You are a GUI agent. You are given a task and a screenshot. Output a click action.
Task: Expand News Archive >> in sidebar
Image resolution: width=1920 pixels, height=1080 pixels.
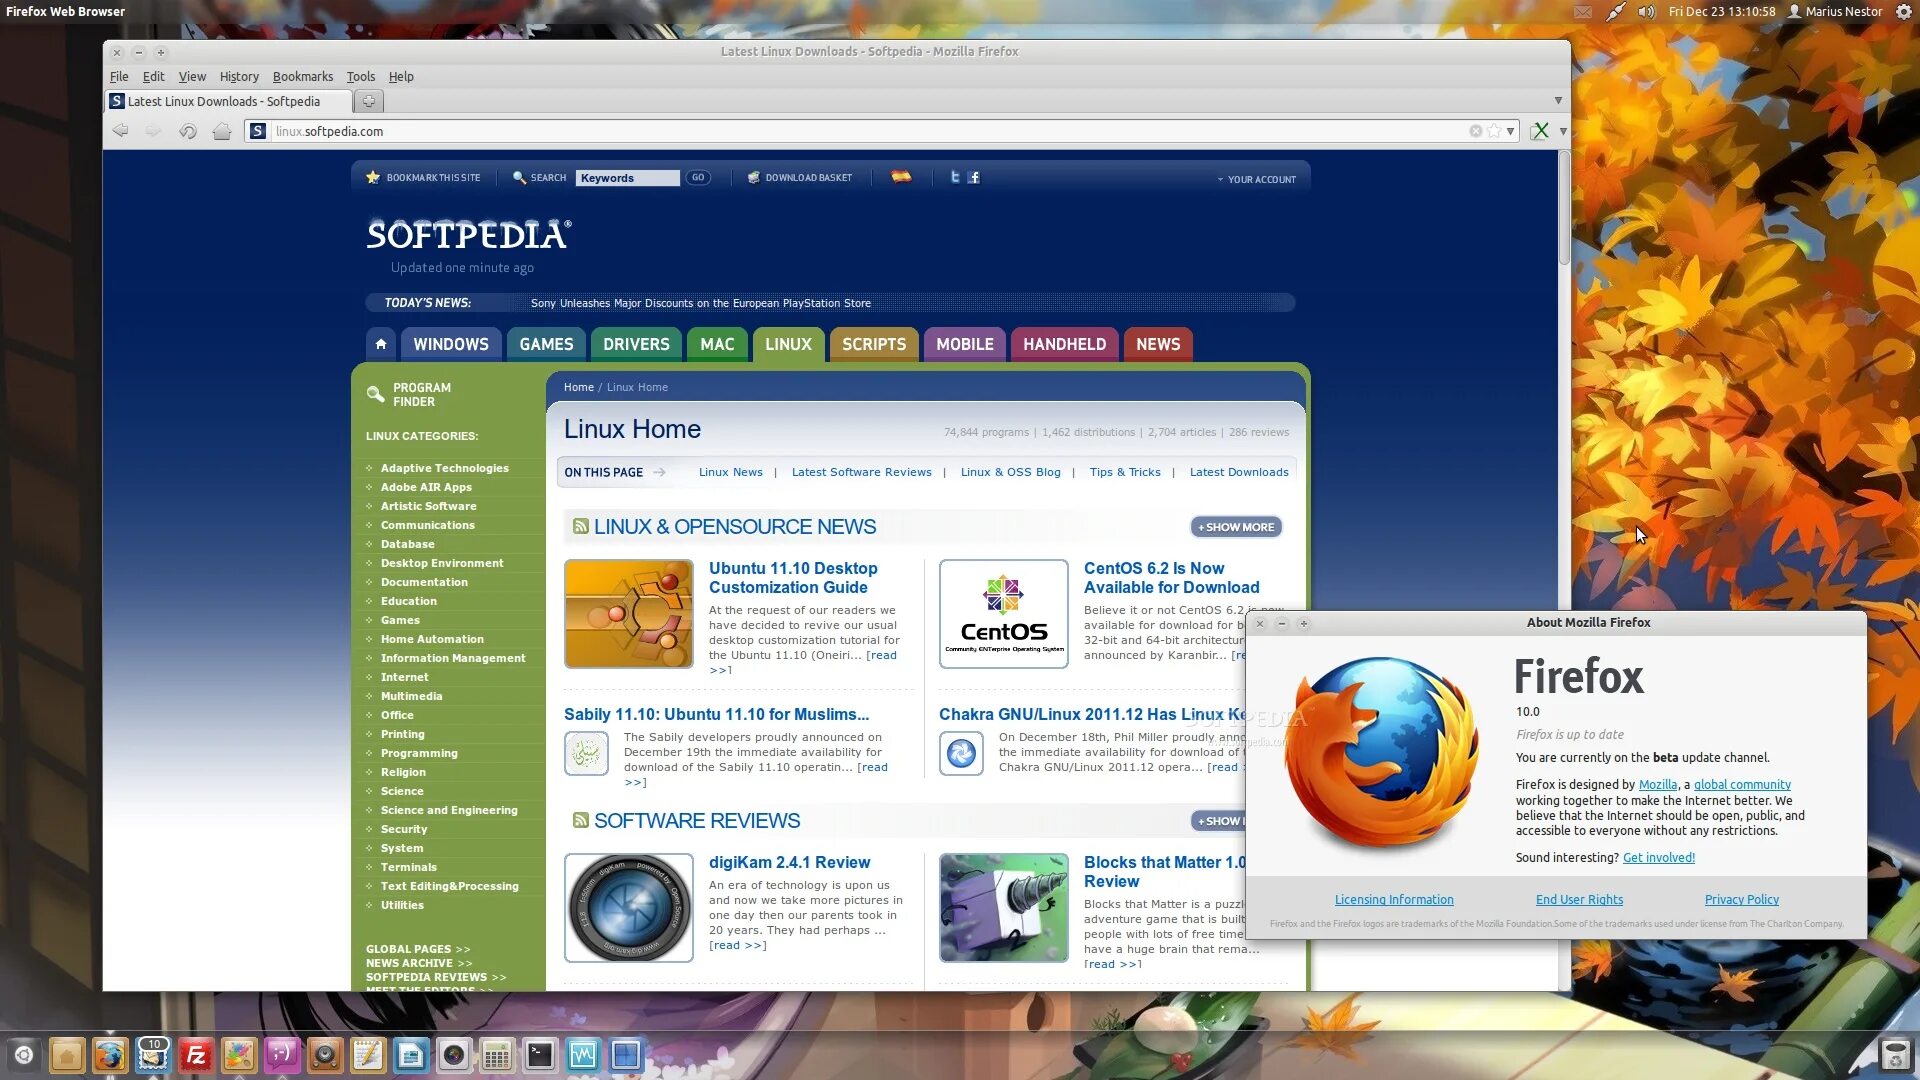(419, 963)
